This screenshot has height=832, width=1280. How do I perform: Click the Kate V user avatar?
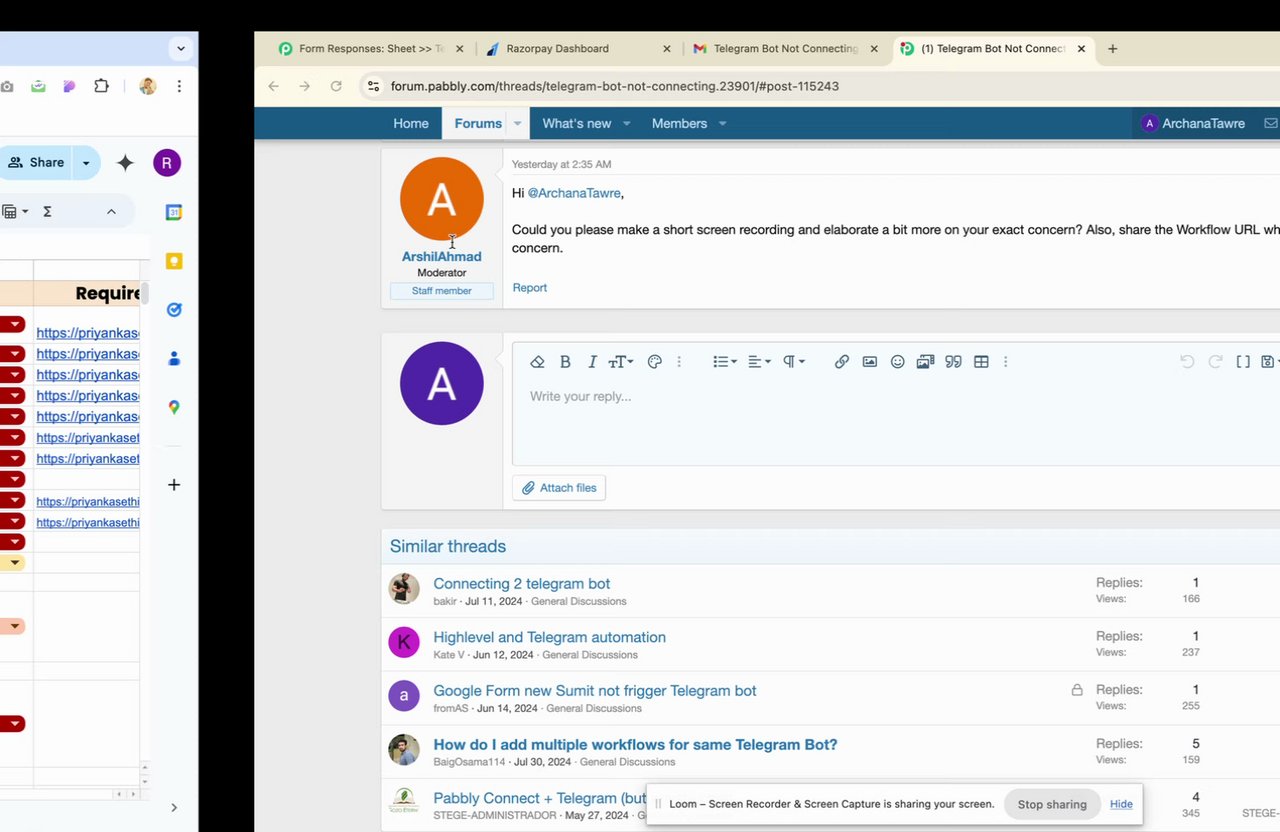tap(404, 642)
